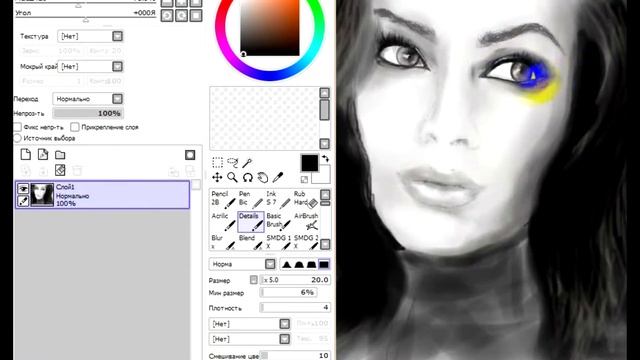Click the reset rotation view button
640x360 pixels.
point(196,16)
